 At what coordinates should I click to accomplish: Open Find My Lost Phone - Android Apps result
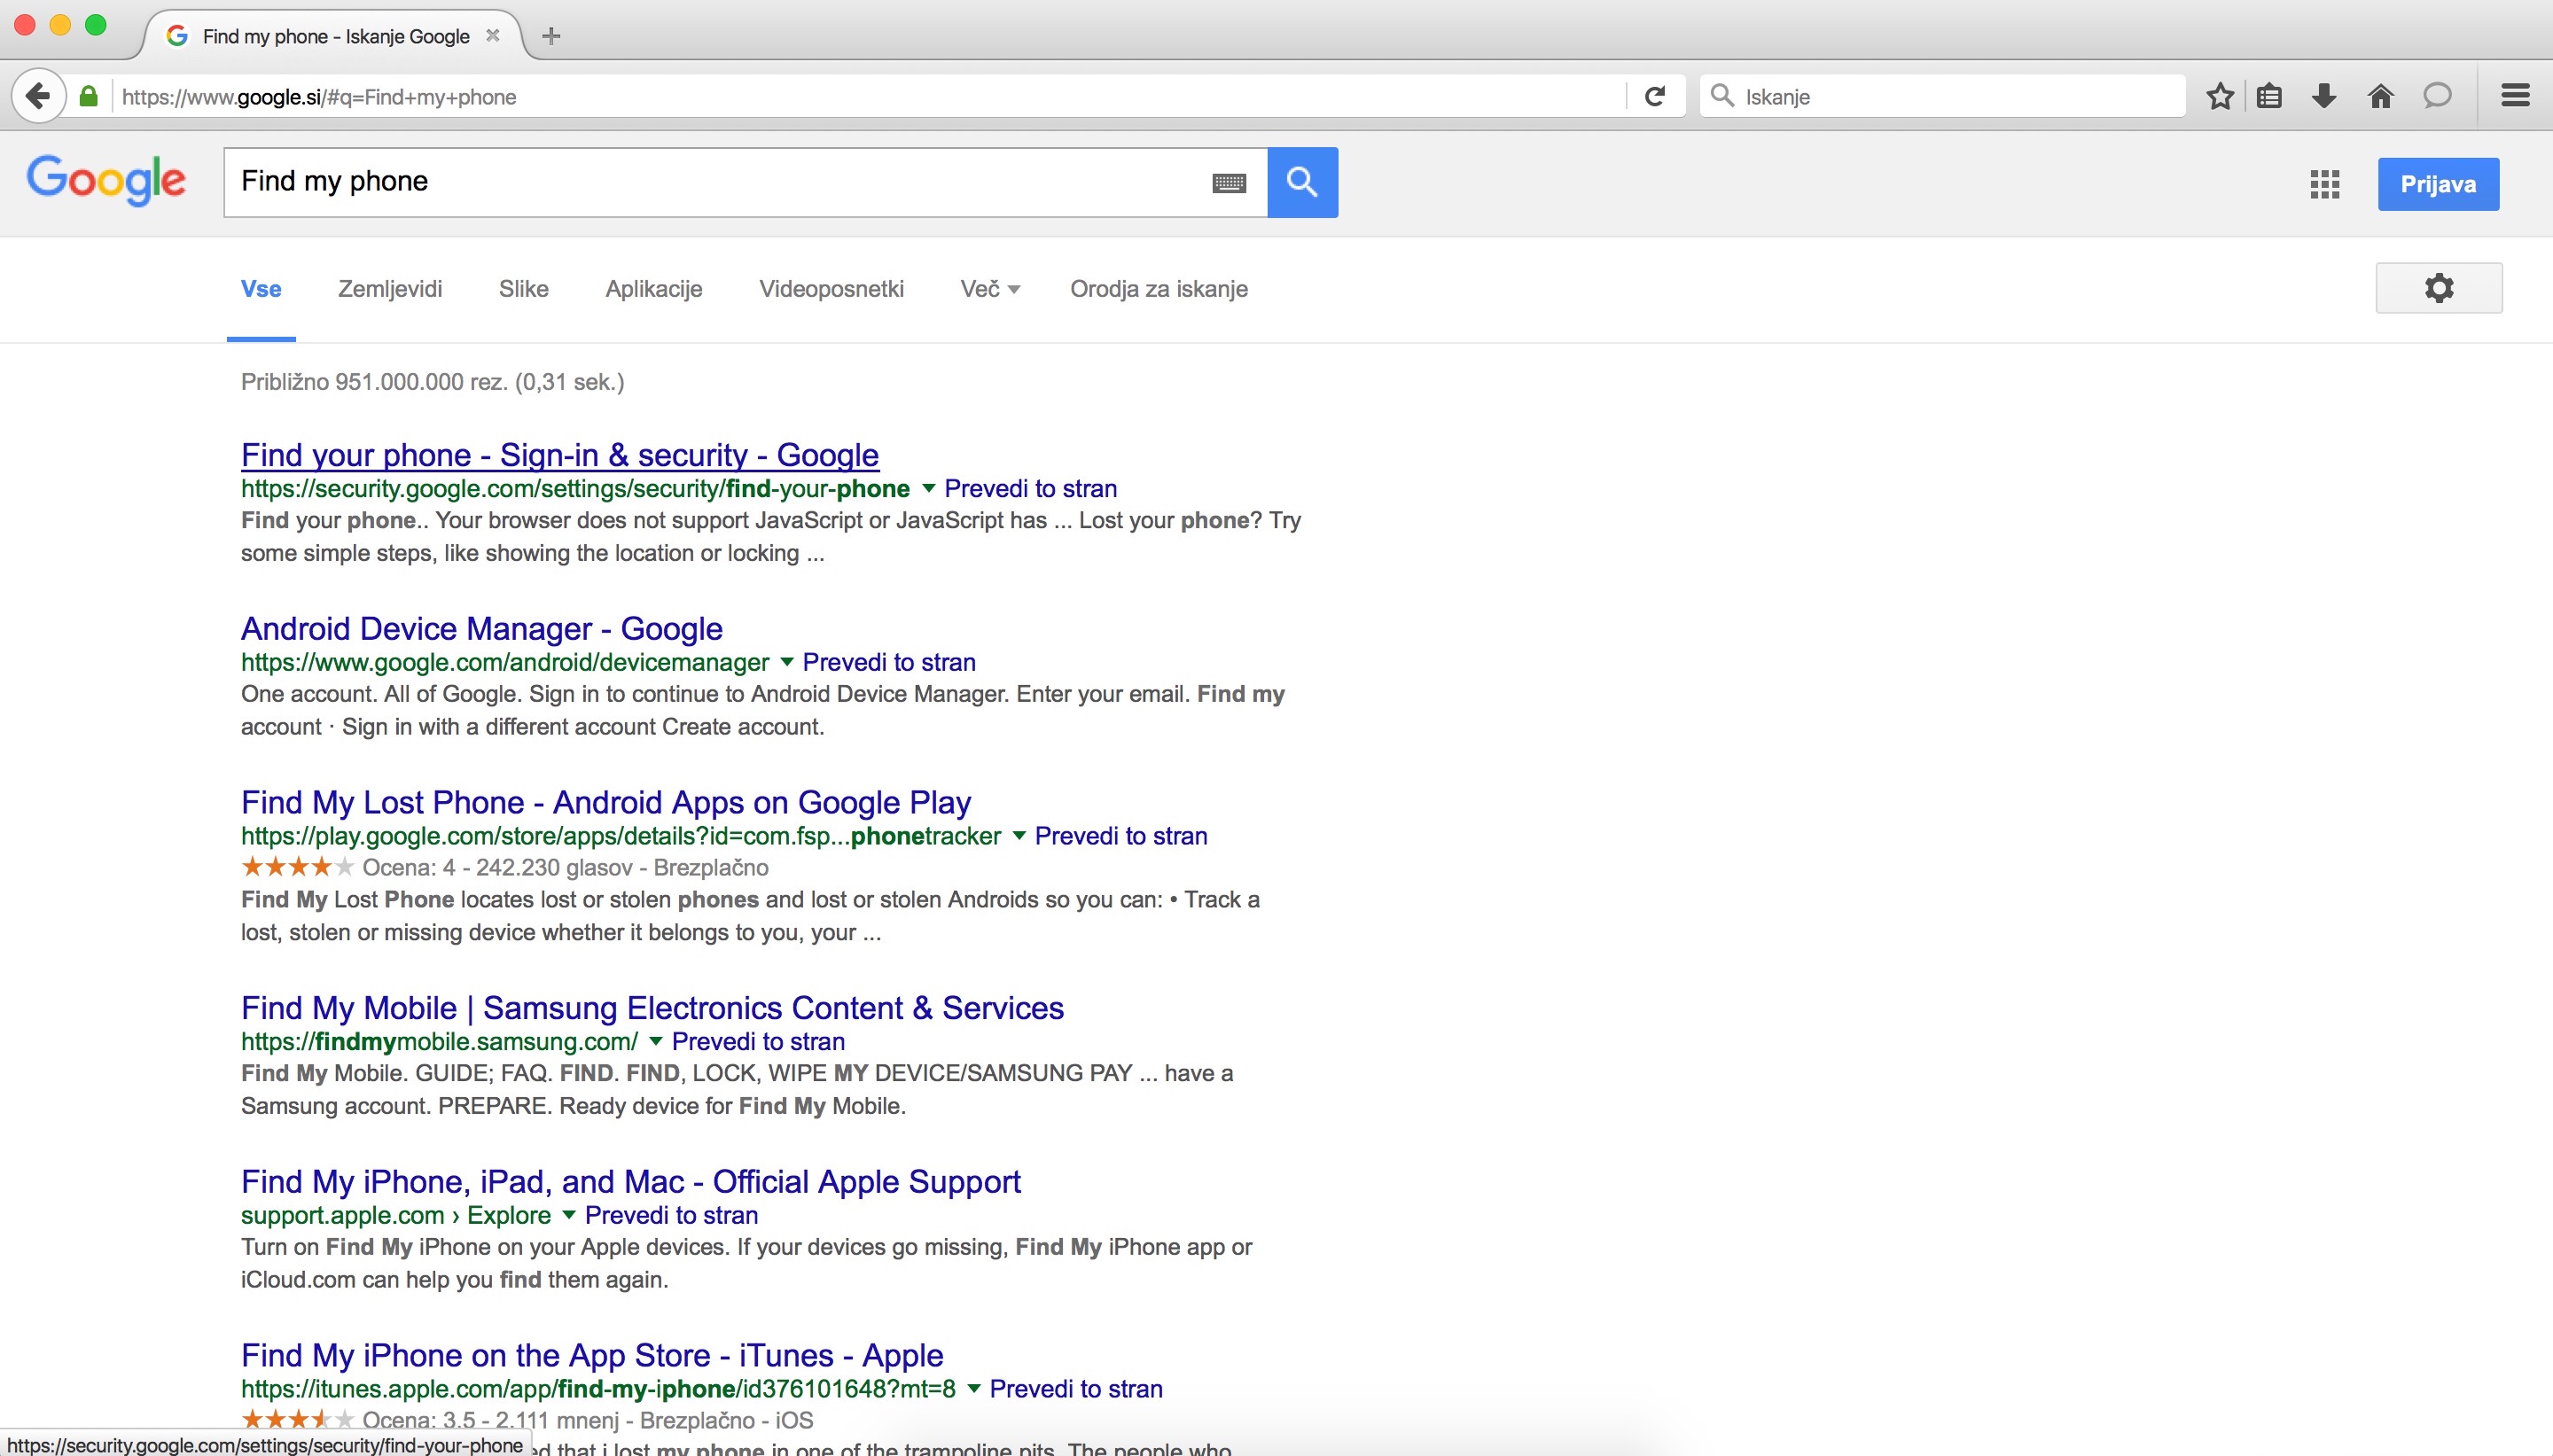[x=606, y=803]
